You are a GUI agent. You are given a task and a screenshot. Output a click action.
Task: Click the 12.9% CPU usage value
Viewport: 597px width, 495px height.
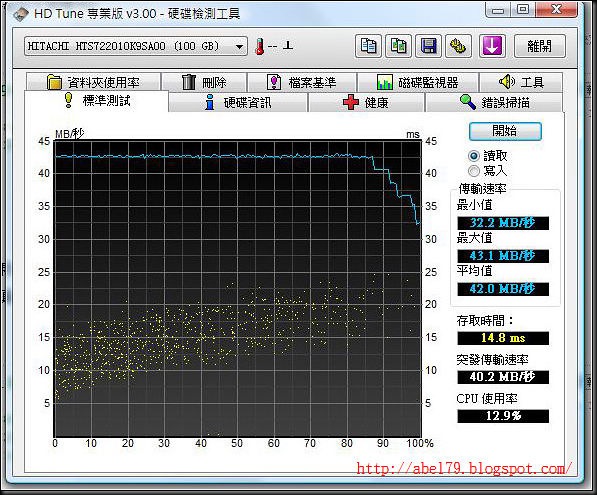click(x=503, y=416)
